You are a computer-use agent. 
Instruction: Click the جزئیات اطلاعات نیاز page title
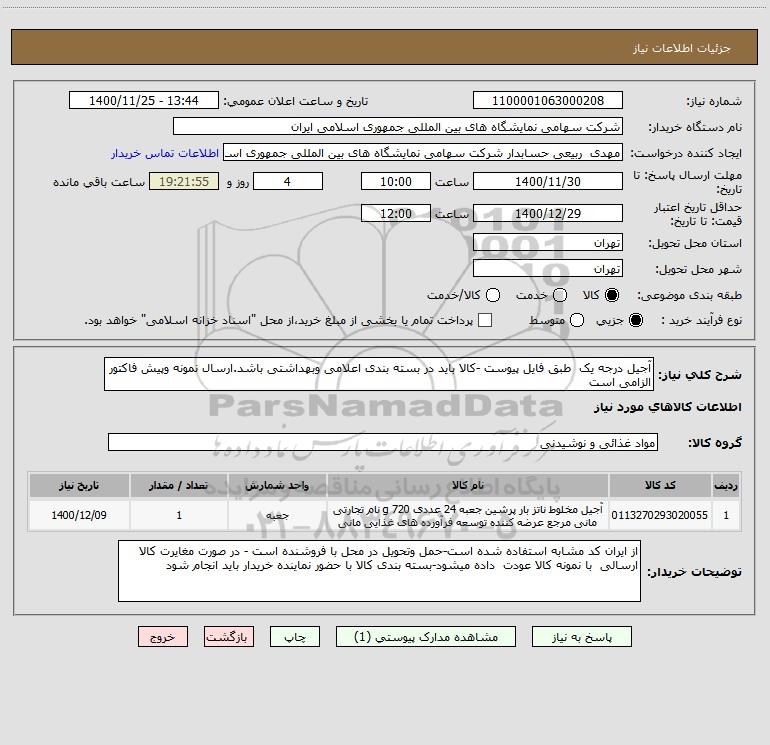(681, 48)
